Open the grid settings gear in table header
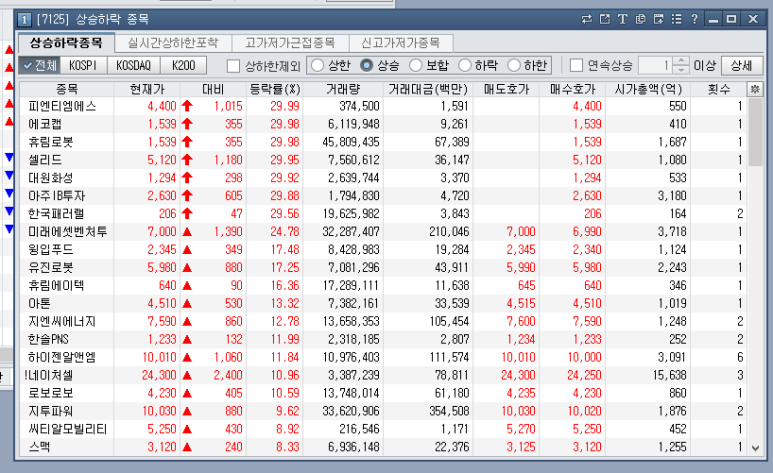Viewport: 773px width, 473px height. (755, 89)
